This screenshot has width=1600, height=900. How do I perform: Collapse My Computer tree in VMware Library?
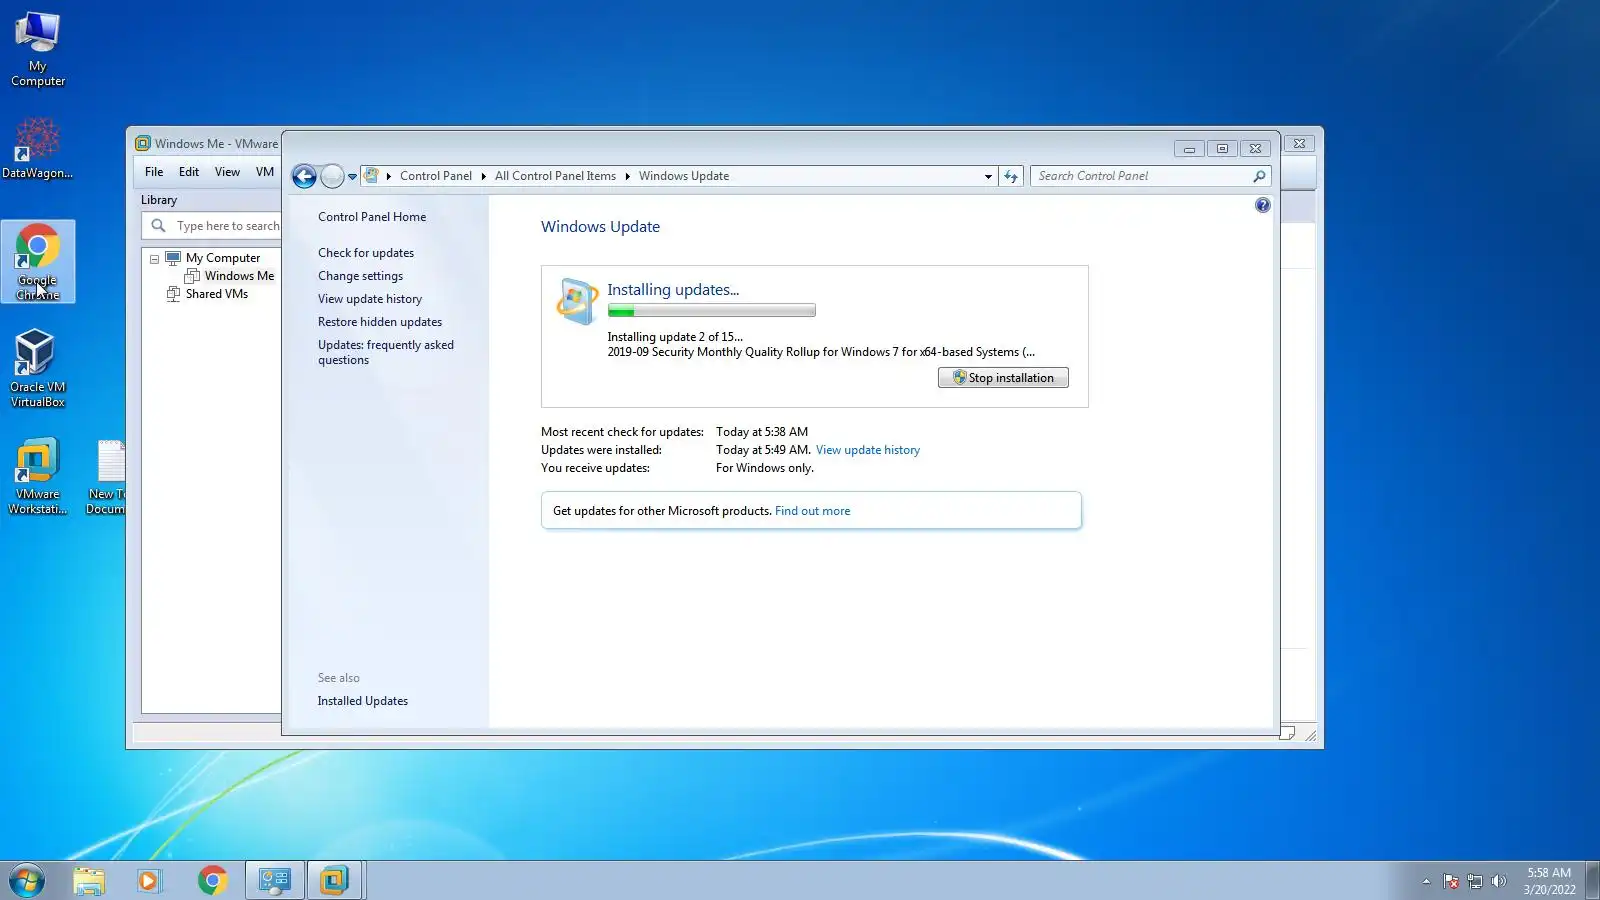point(154,259)
